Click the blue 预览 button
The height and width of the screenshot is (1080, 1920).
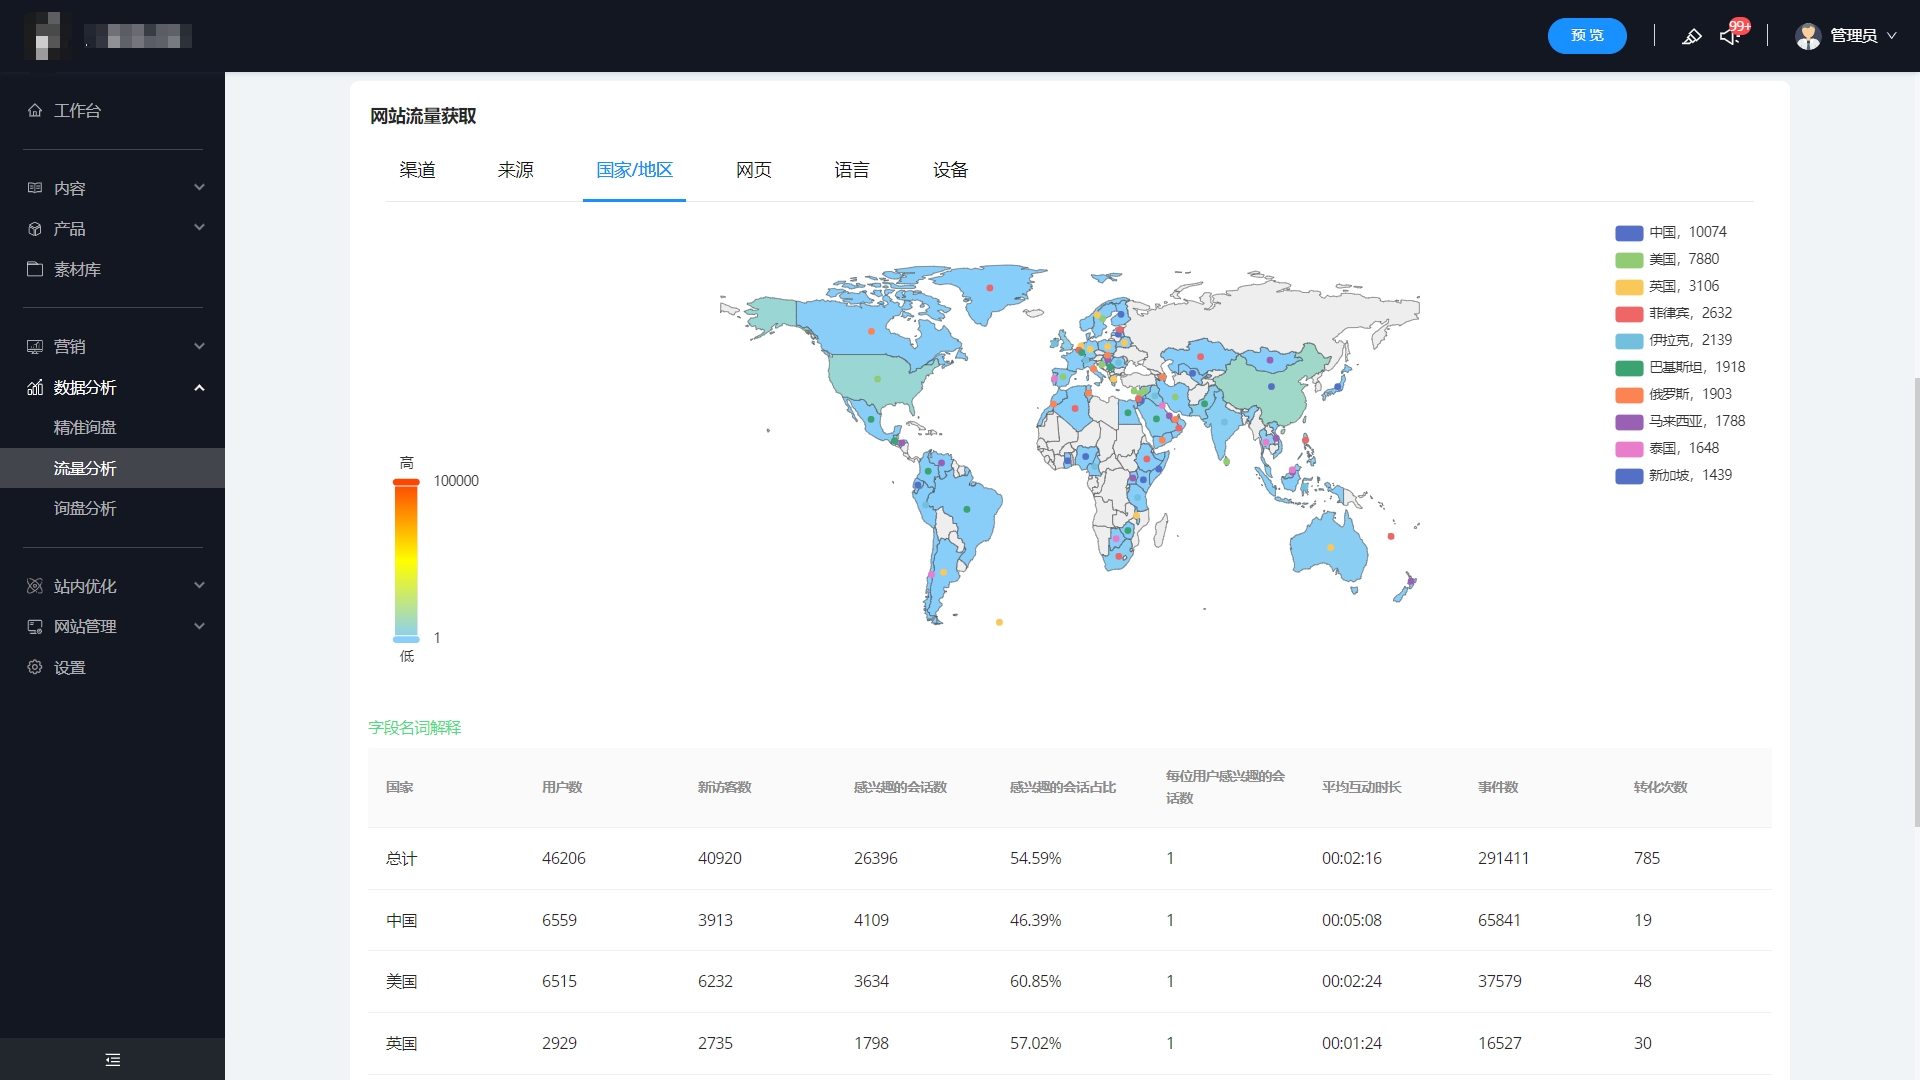(x=1587, y=36)
